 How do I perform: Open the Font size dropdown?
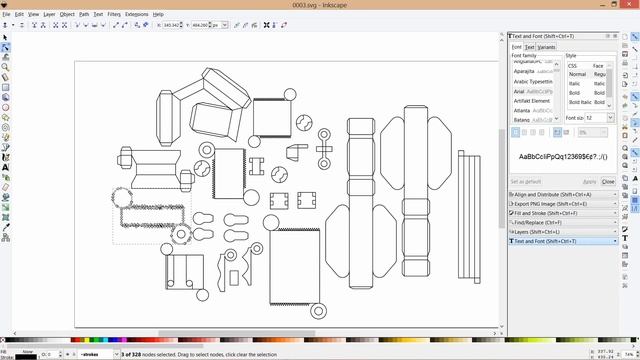610,118
